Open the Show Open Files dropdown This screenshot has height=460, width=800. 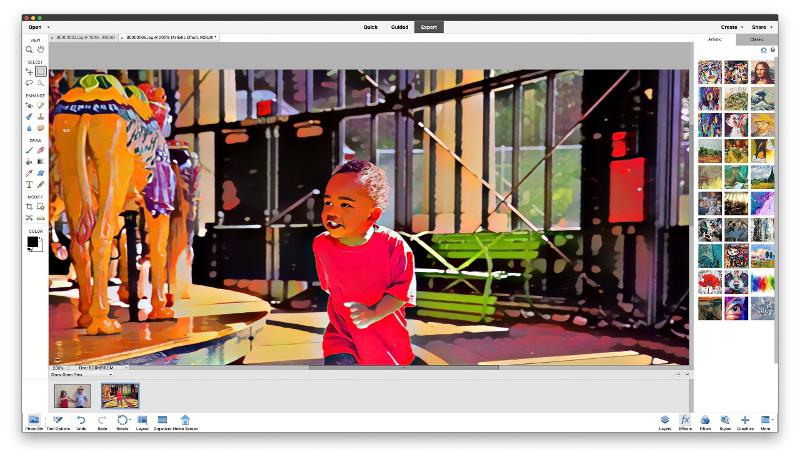(x=82, y=374)
